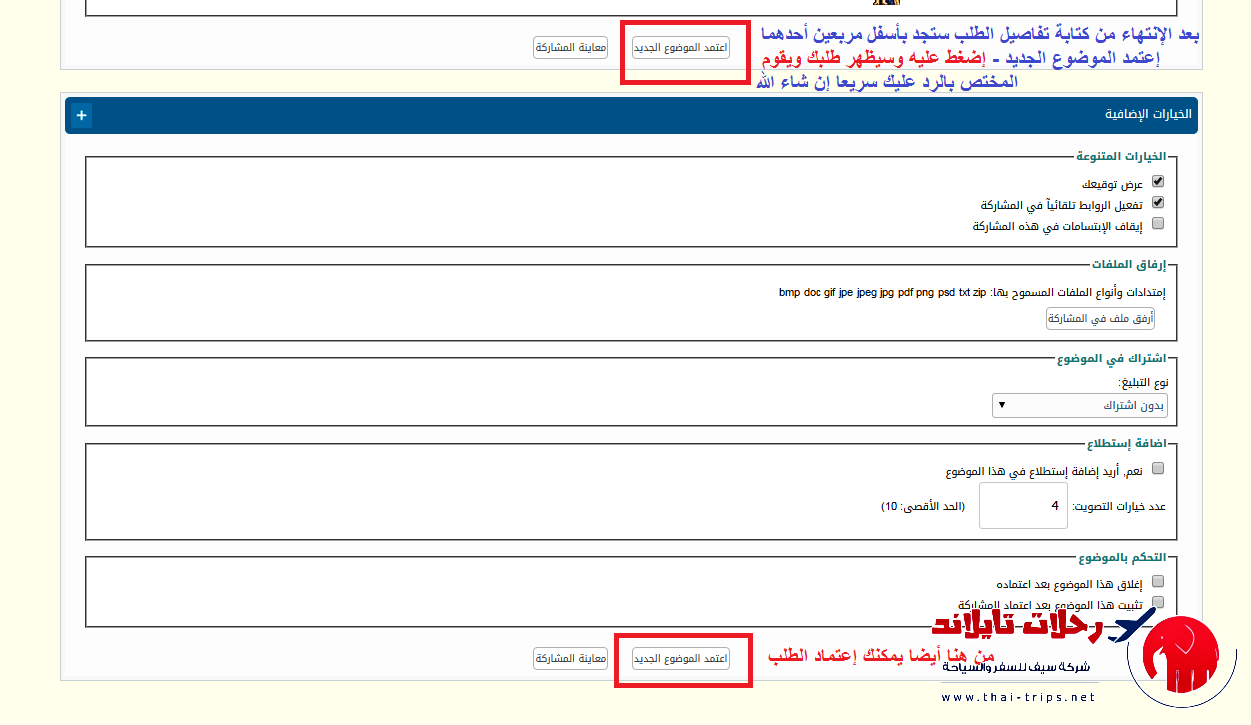Enable تثبيت هذا الموضوع checkbox
This screenshot has height=725, width=1251.
pyautogui.click(x=1158, y=602)
